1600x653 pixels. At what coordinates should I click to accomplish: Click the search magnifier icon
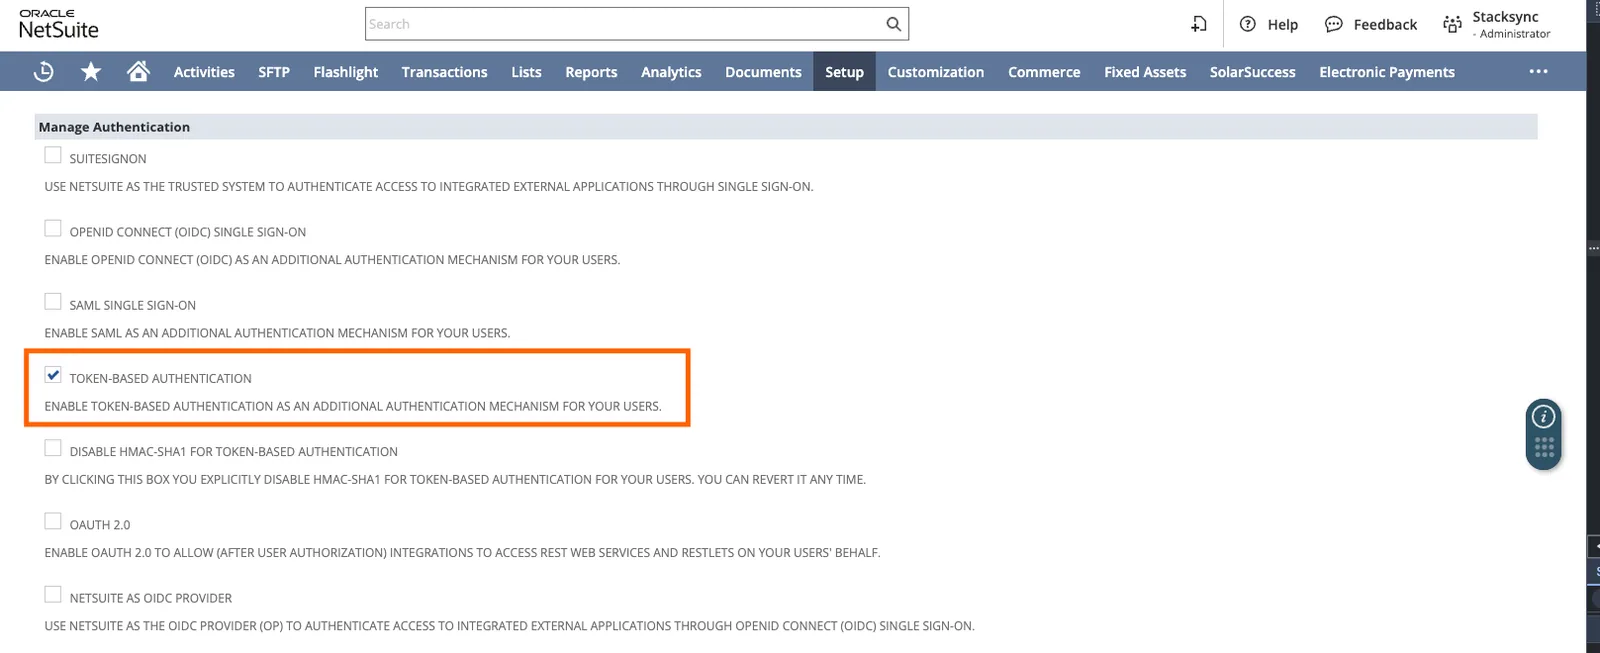pos(894,24)
